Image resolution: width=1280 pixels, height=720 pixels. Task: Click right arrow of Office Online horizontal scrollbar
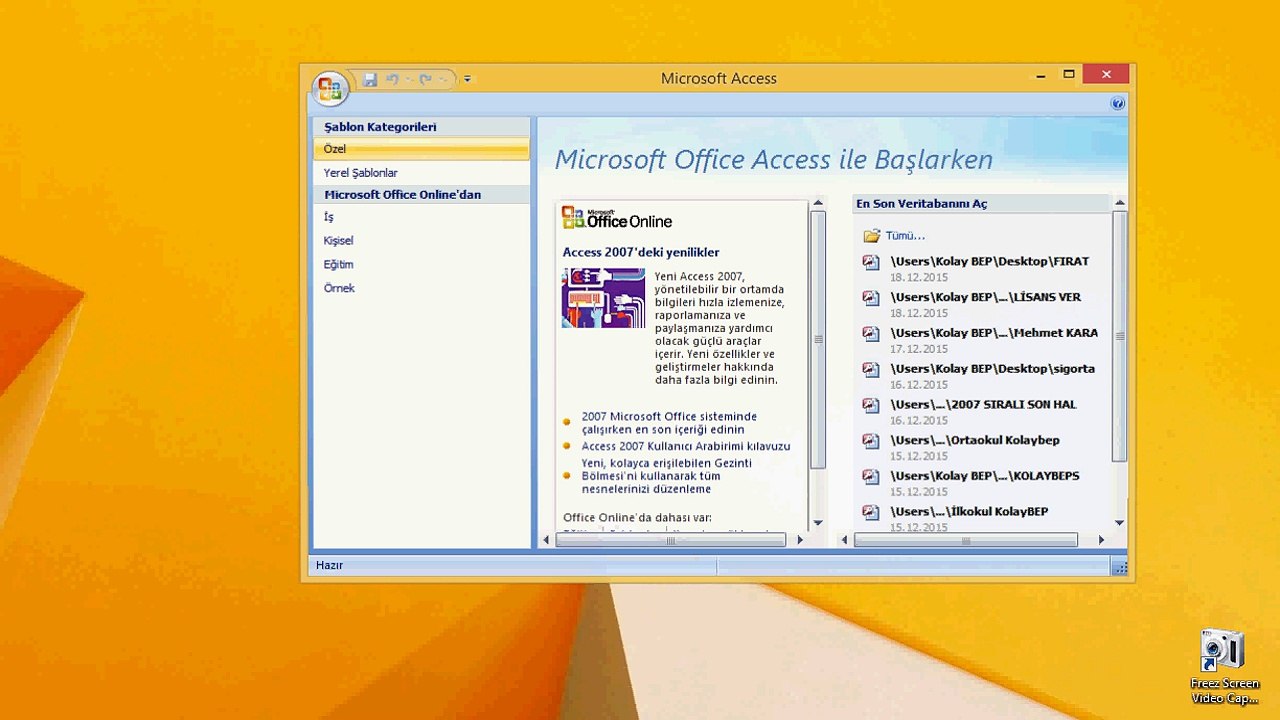click(799, 540)
